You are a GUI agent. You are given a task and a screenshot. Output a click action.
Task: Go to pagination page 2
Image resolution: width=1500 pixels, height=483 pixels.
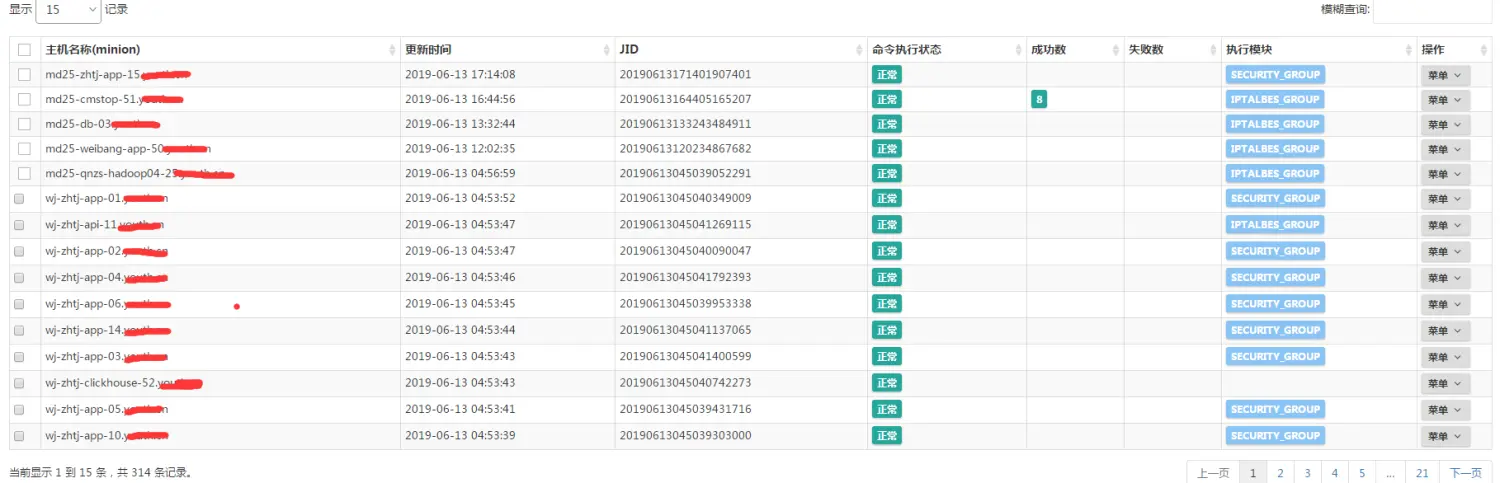click(x=1280, y=473)
